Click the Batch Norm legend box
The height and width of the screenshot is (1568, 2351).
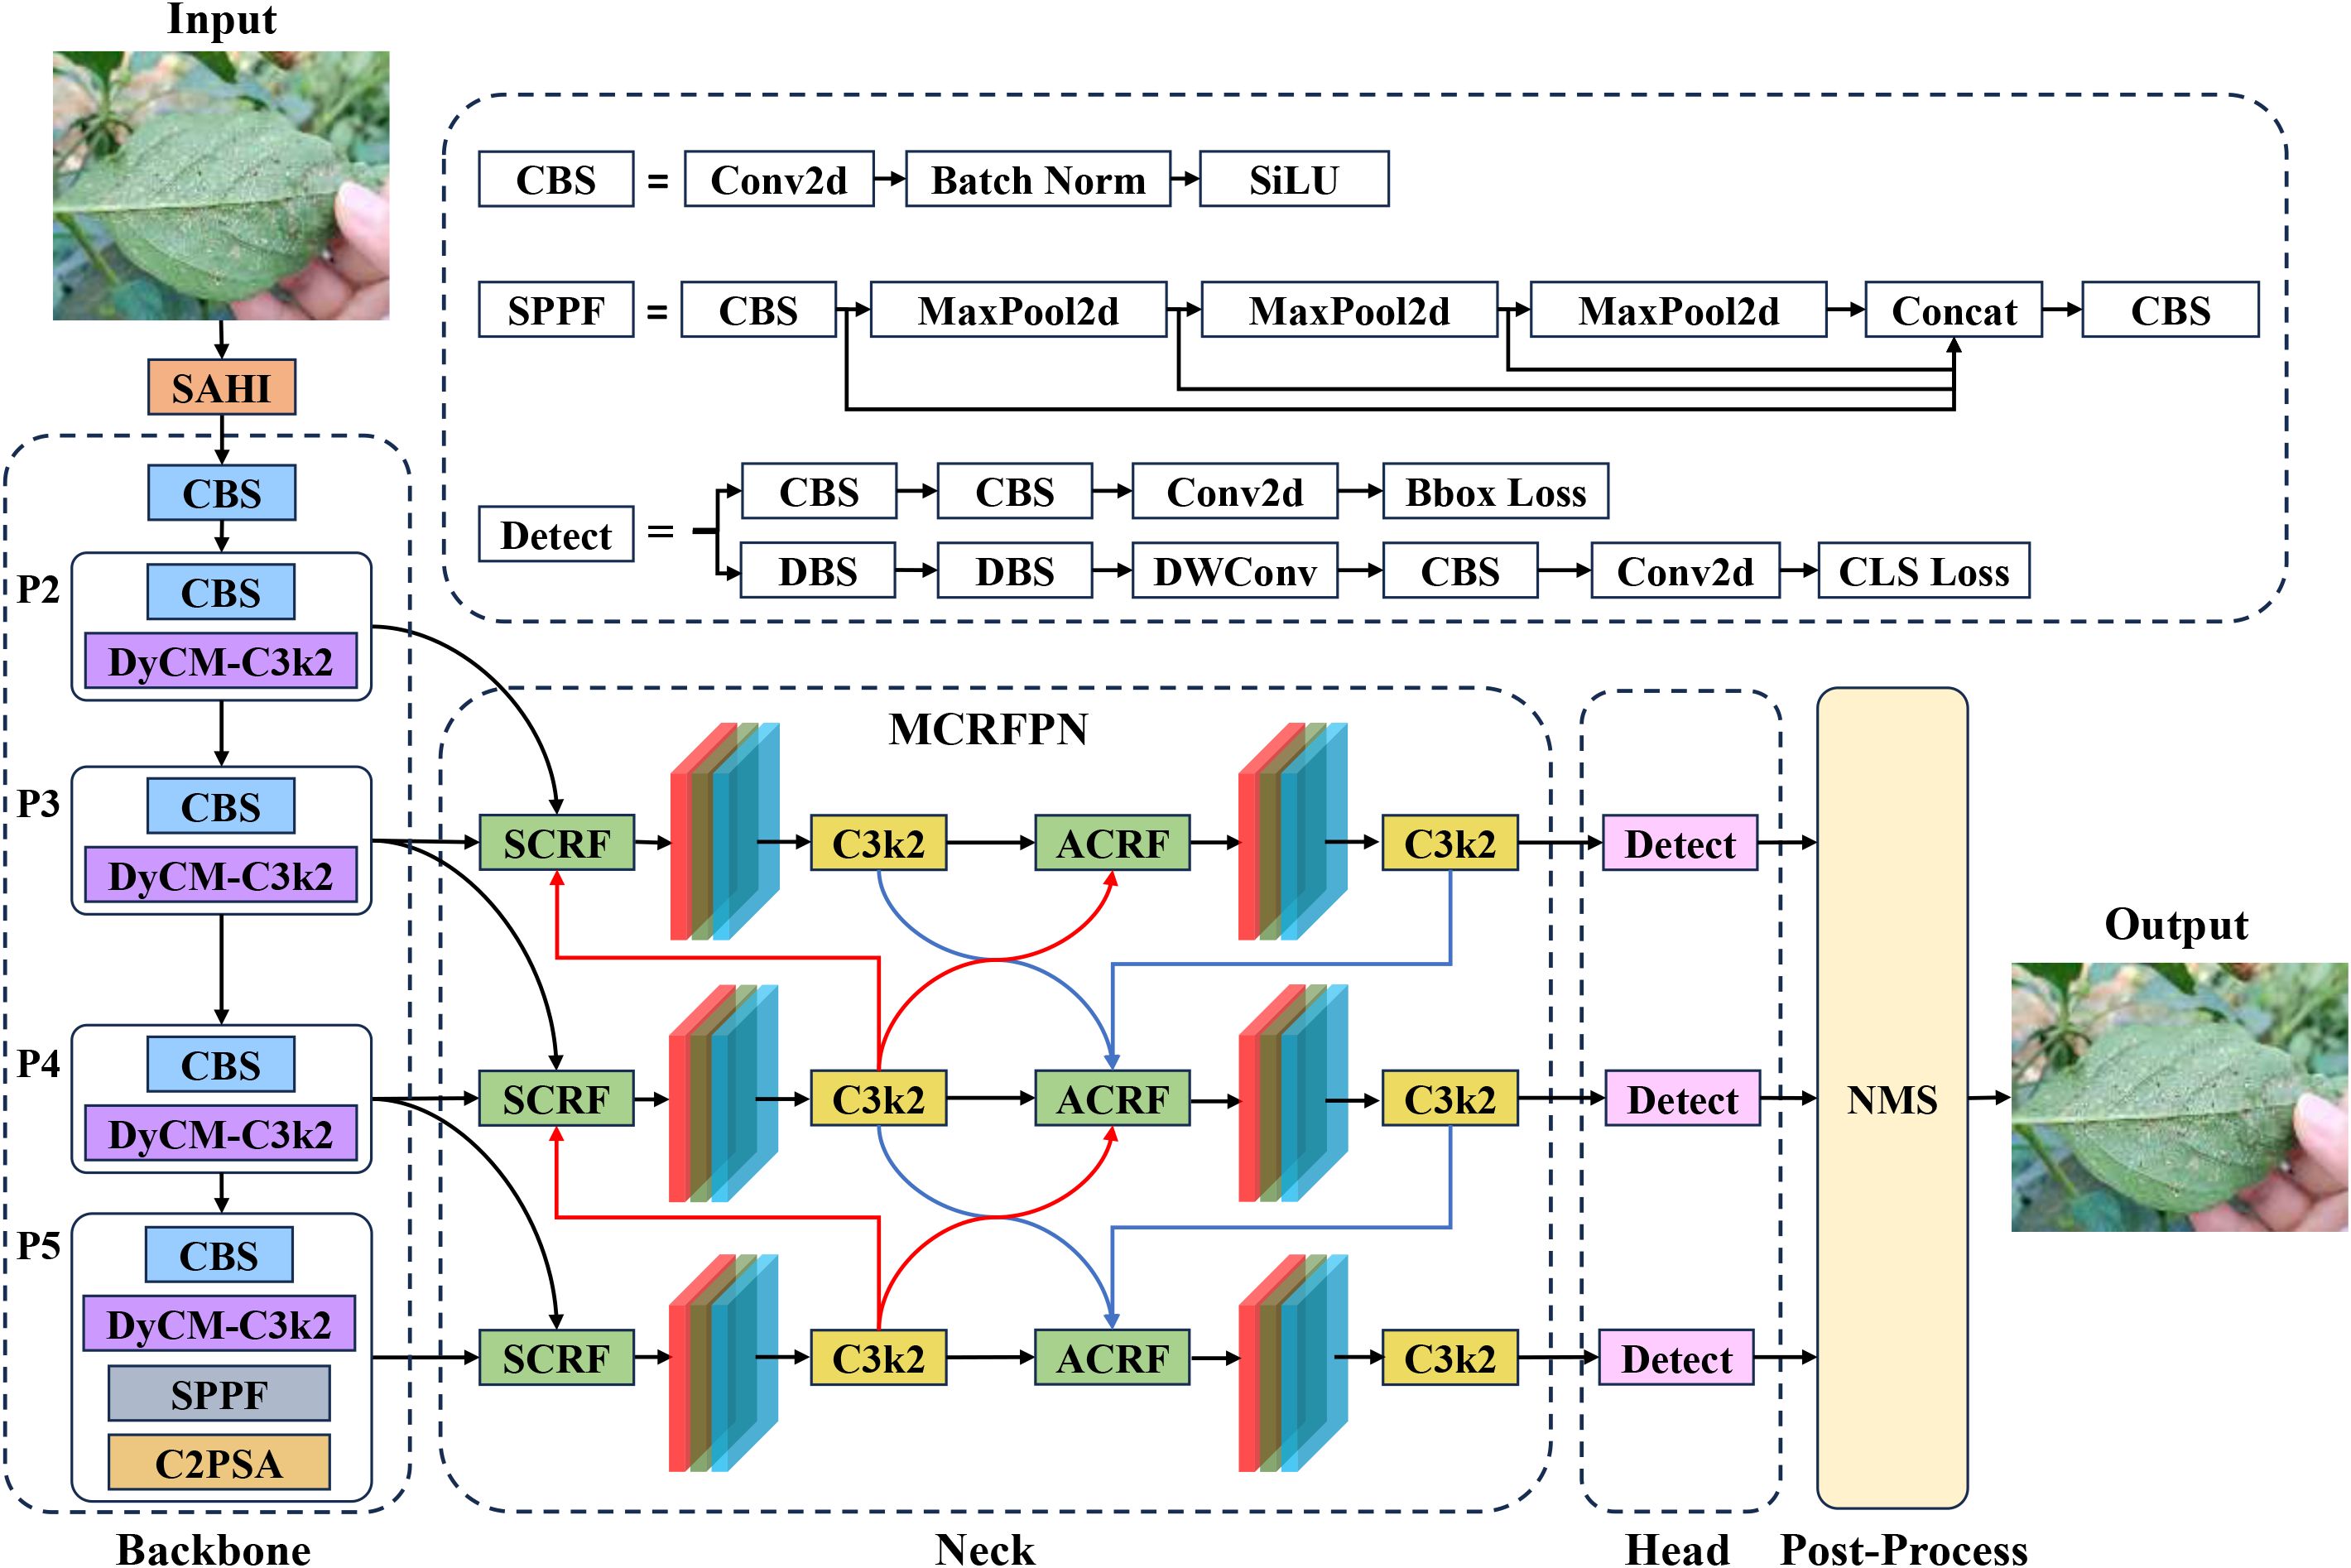(1037, 180)
